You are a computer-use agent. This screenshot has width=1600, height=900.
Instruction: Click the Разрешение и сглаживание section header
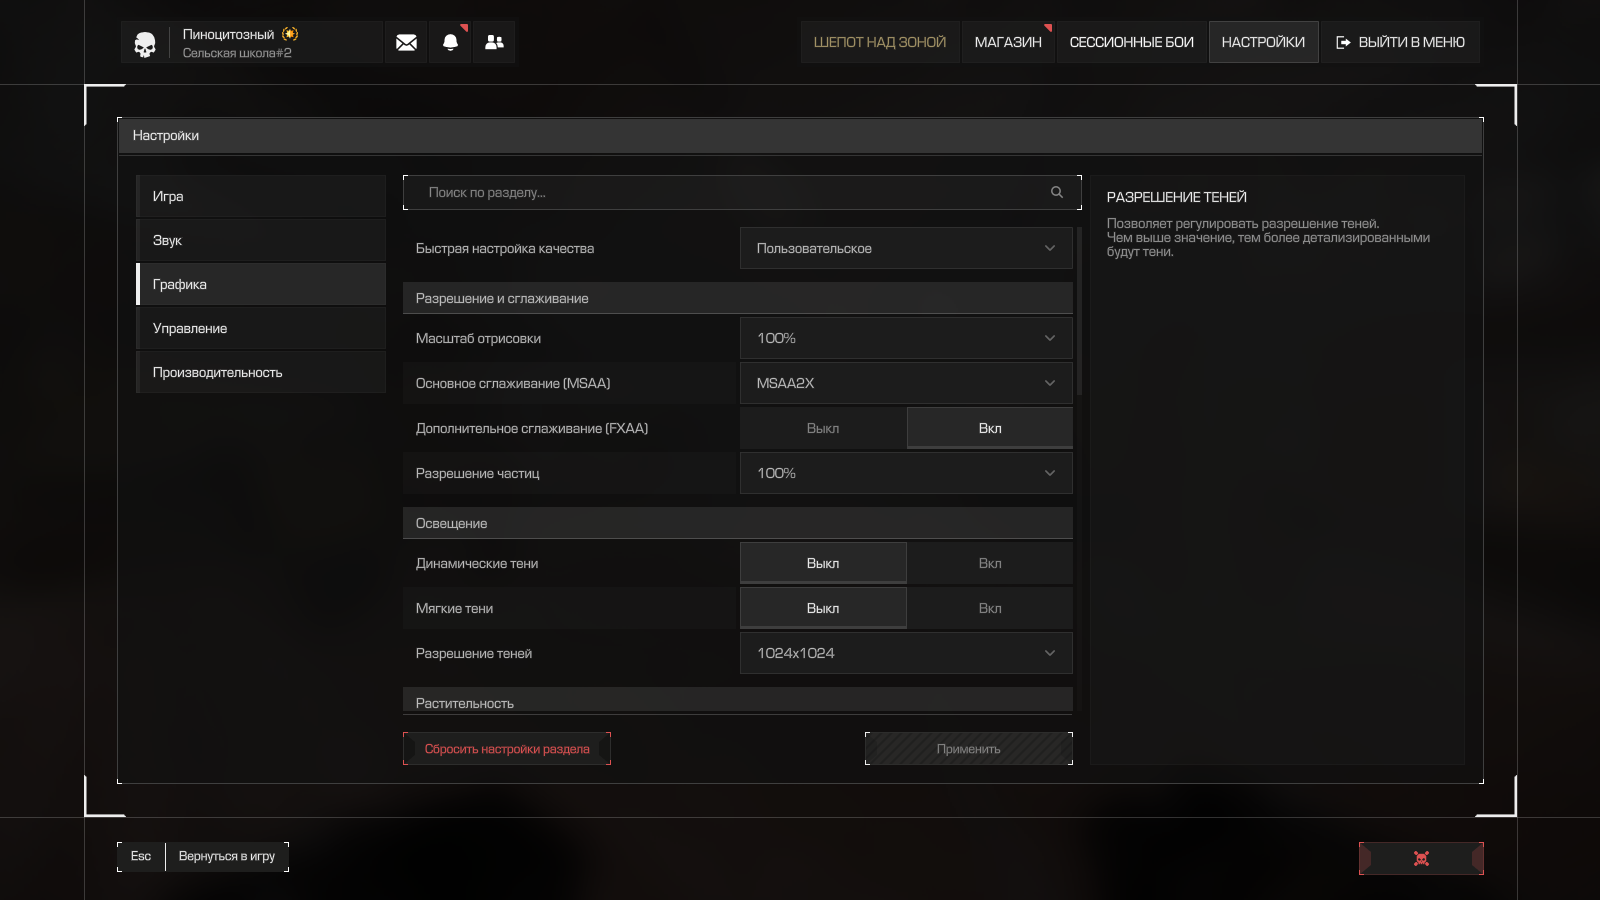[x=738, y=298]
